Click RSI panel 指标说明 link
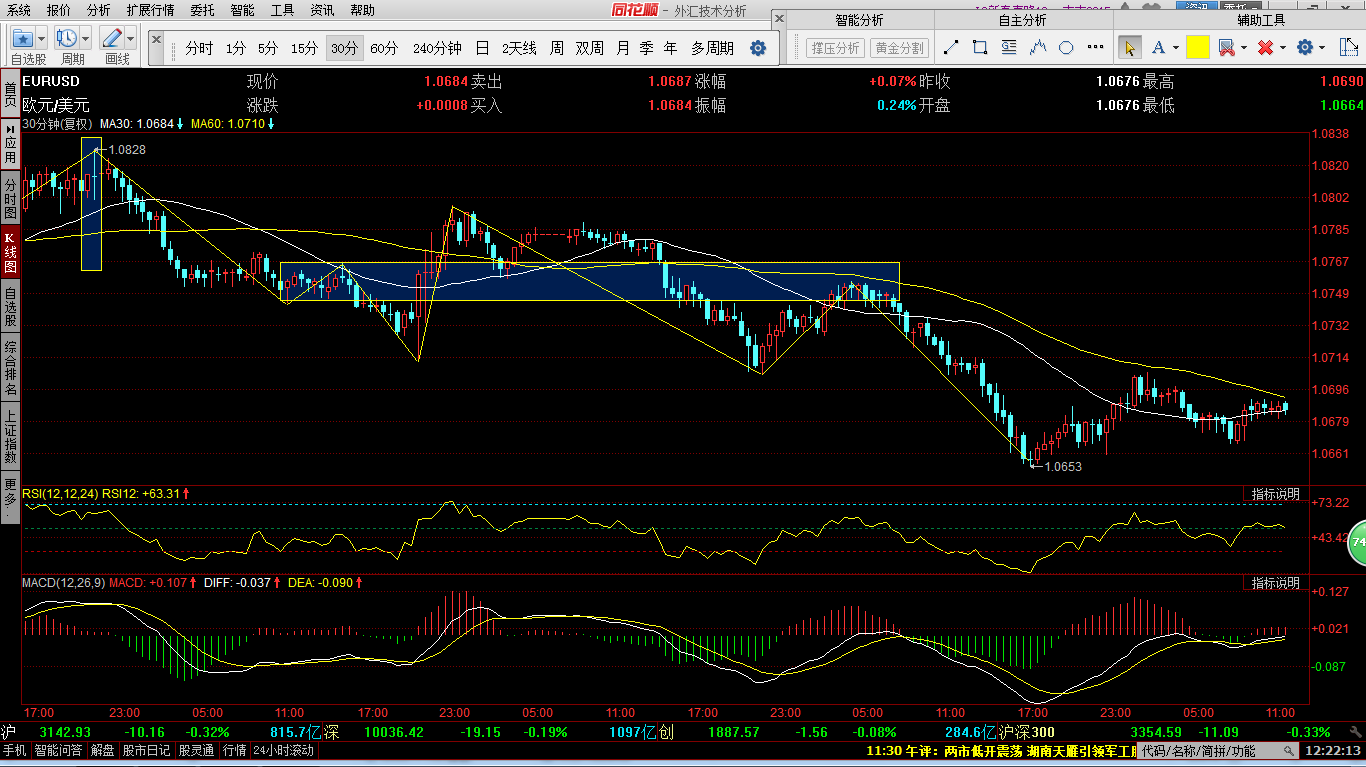The image size is (1366, 767). [x=1276, y=494]
